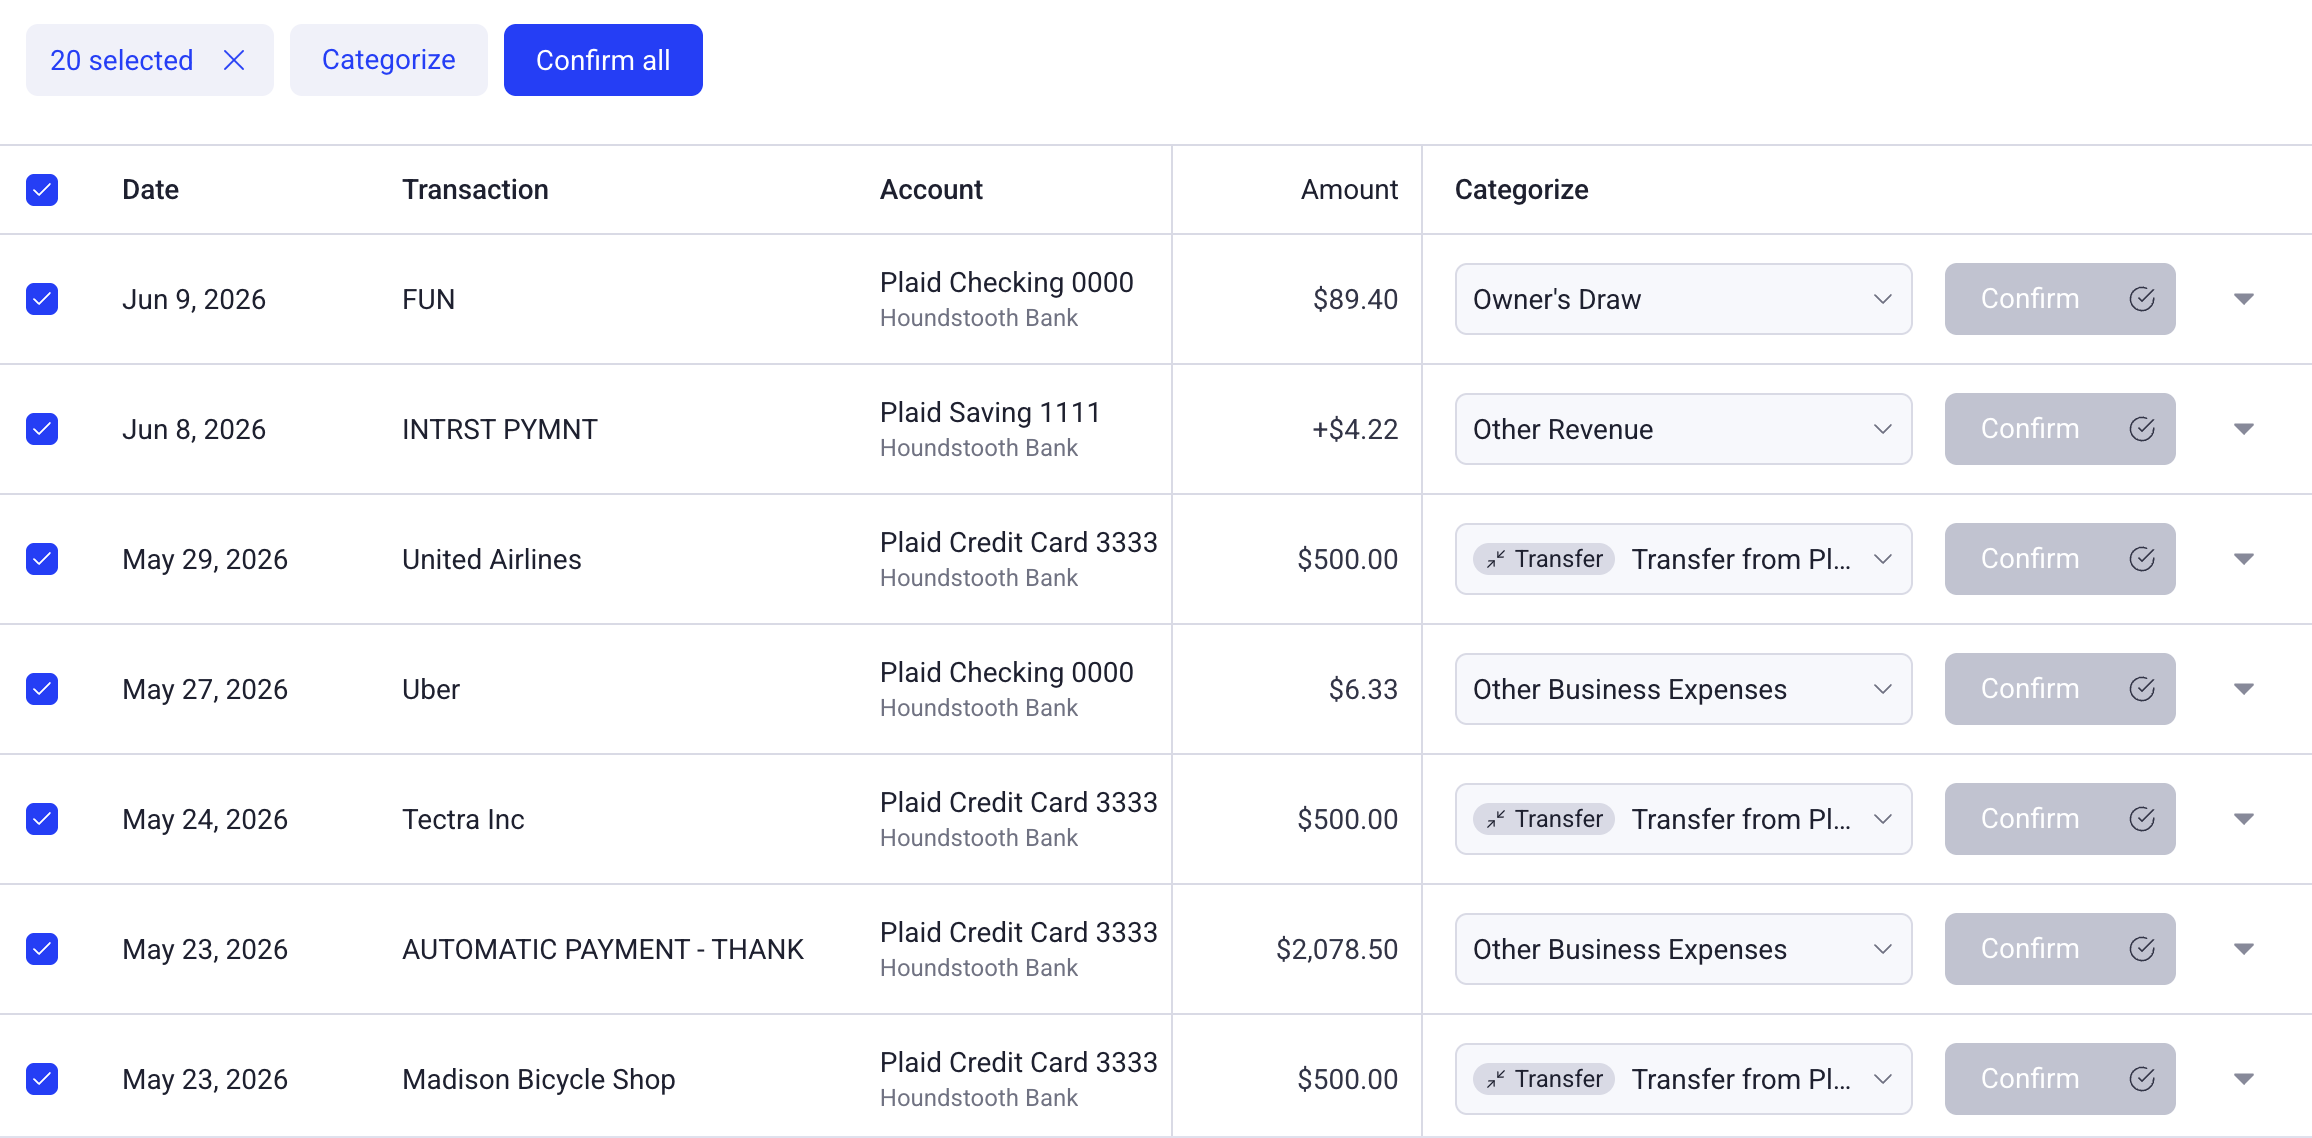This screenshot has height=1138, width=2312.
Task: Expand details arrow for FUN row
Action: coord(2244,299)
